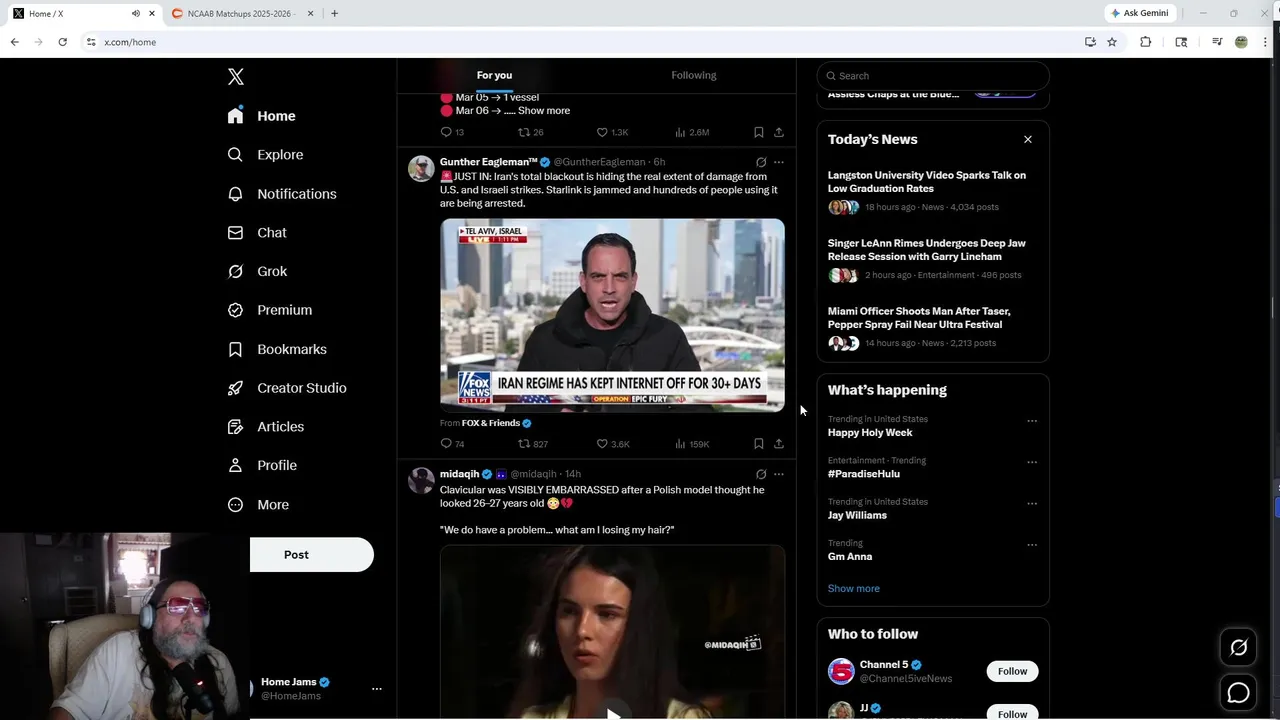1280x720 pixels.
Task: Bookmark the top post with 2.6M views
Action: tap(759, 132)
